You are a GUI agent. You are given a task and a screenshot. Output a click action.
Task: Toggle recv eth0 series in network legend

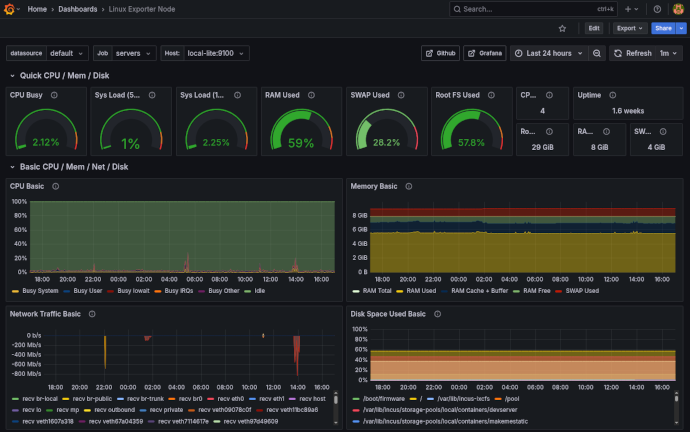(x=232, y=399)
